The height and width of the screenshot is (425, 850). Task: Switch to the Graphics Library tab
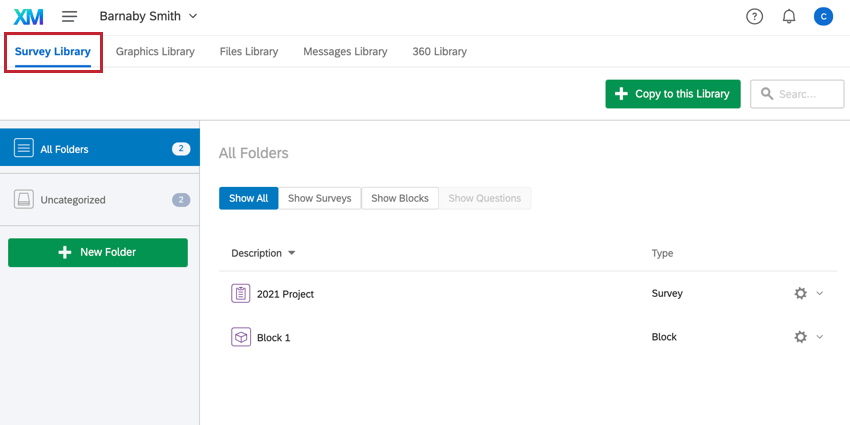click(x=155, y=51)
